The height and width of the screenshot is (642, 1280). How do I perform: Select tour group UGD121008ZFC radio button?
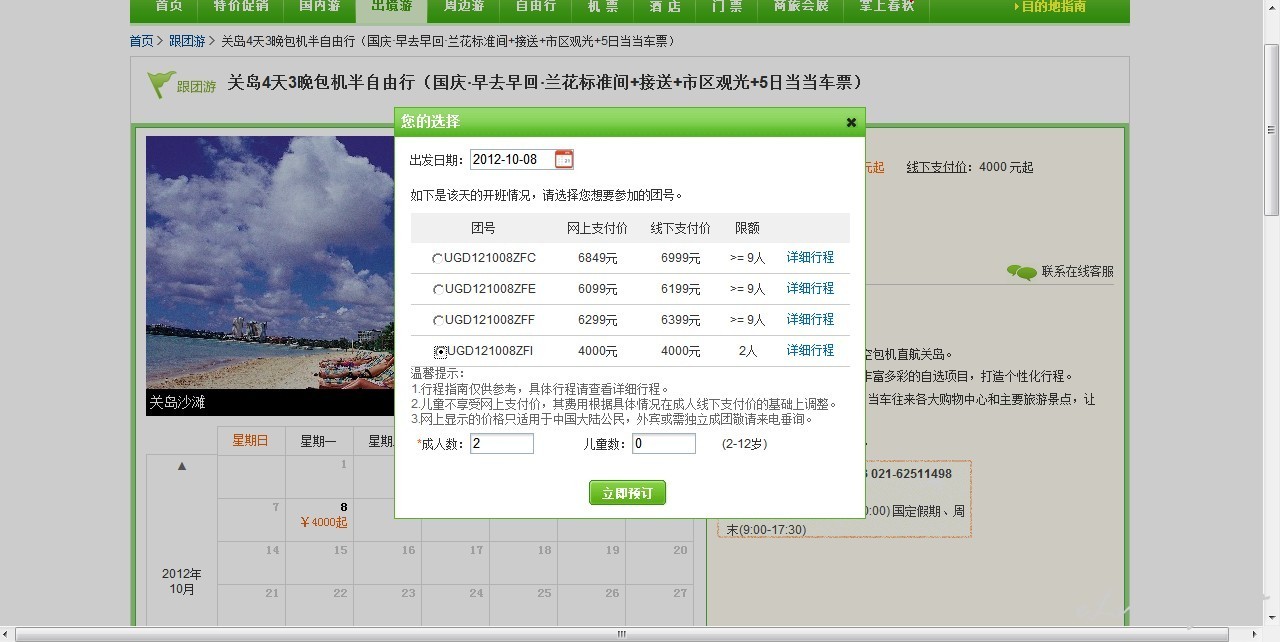(438, 258)
